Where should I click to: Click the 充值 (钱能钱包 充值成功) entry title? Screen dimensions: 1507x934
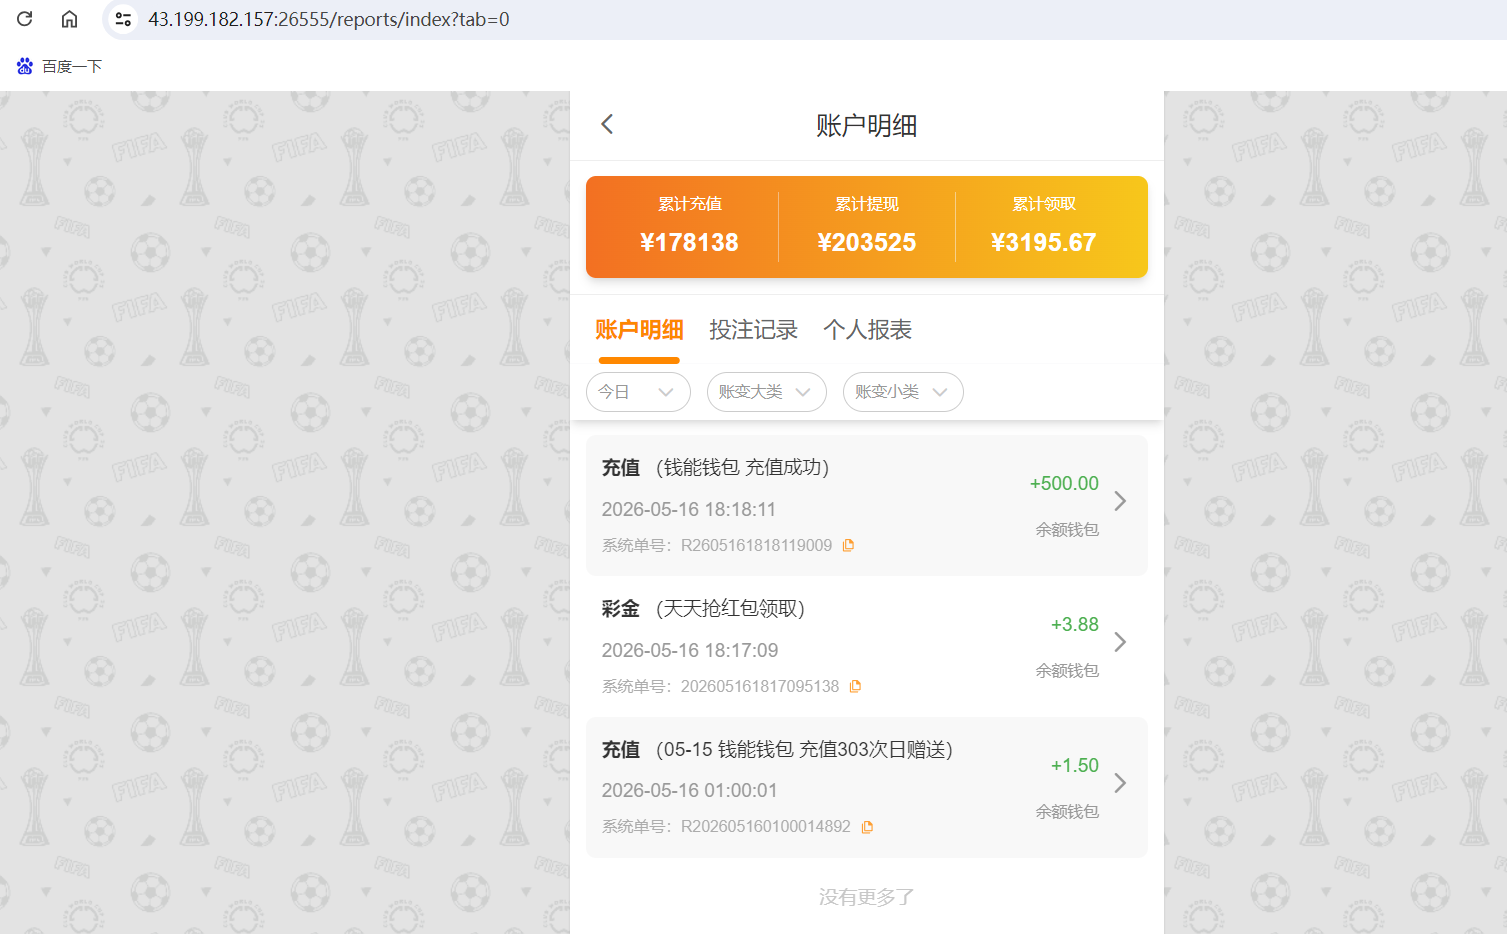(715, 467)
